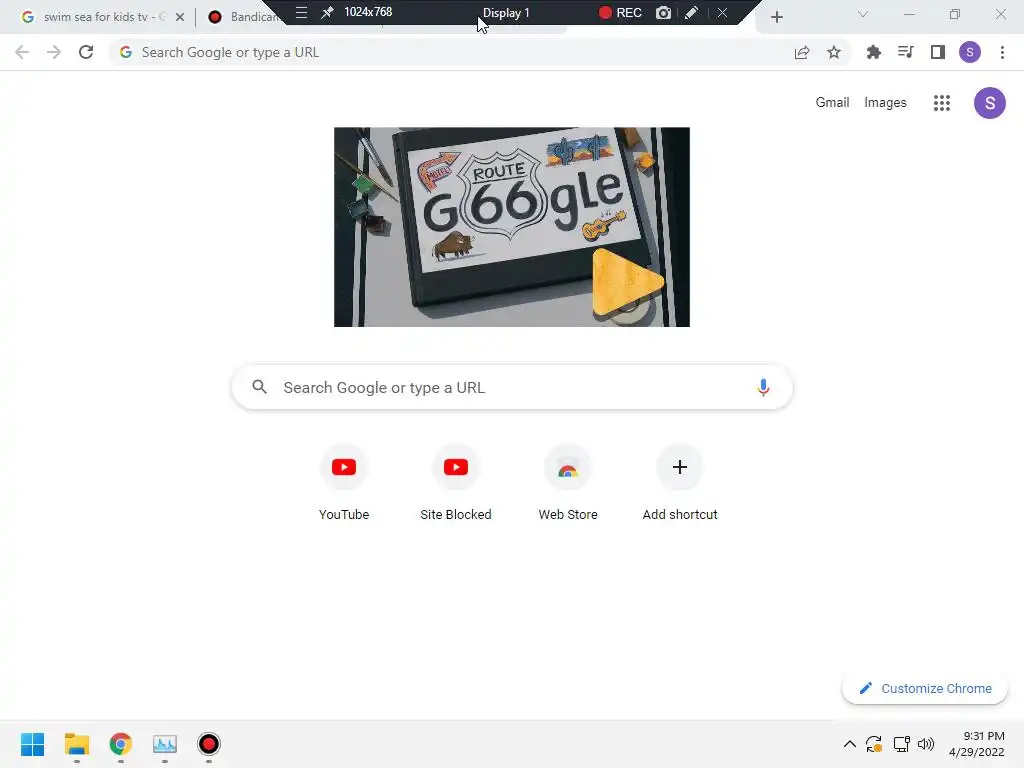Share this page icon in address bar
The height and width of the screenshot is (768, 1024).
pyautogui.click(x=802, y=52)
